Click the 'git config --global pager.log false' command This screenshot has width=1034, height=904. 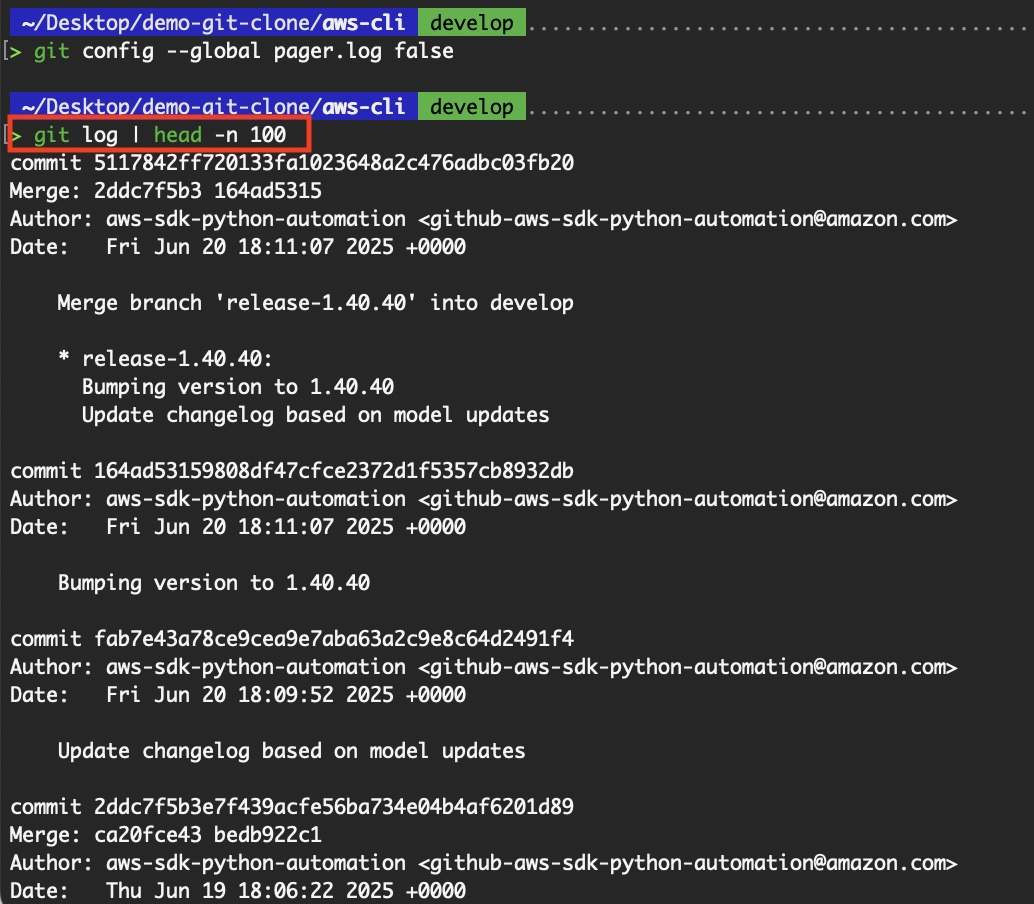click(x=244, y=51)
